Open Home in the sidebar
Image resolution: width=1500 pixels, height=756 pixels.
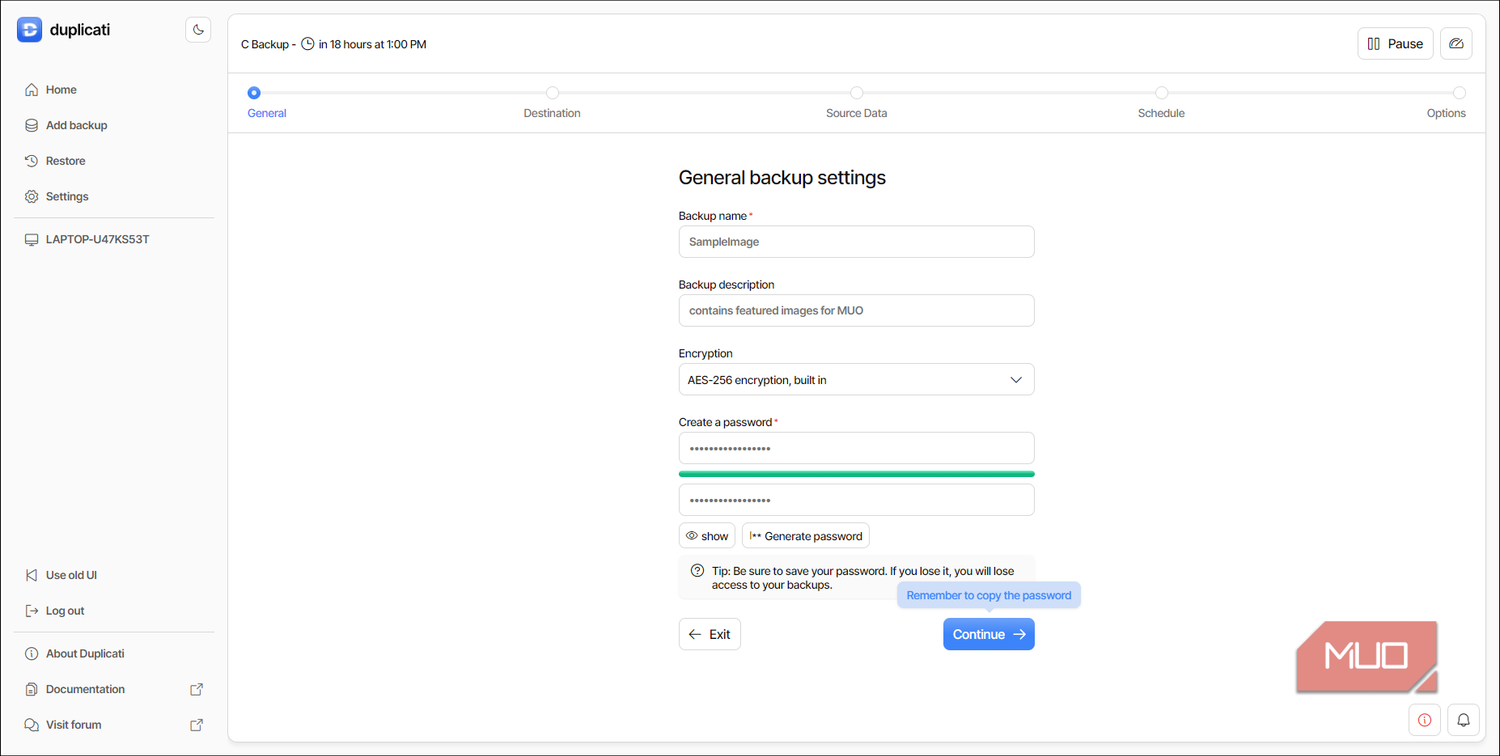pyautogui.click(x=61, y=90)
